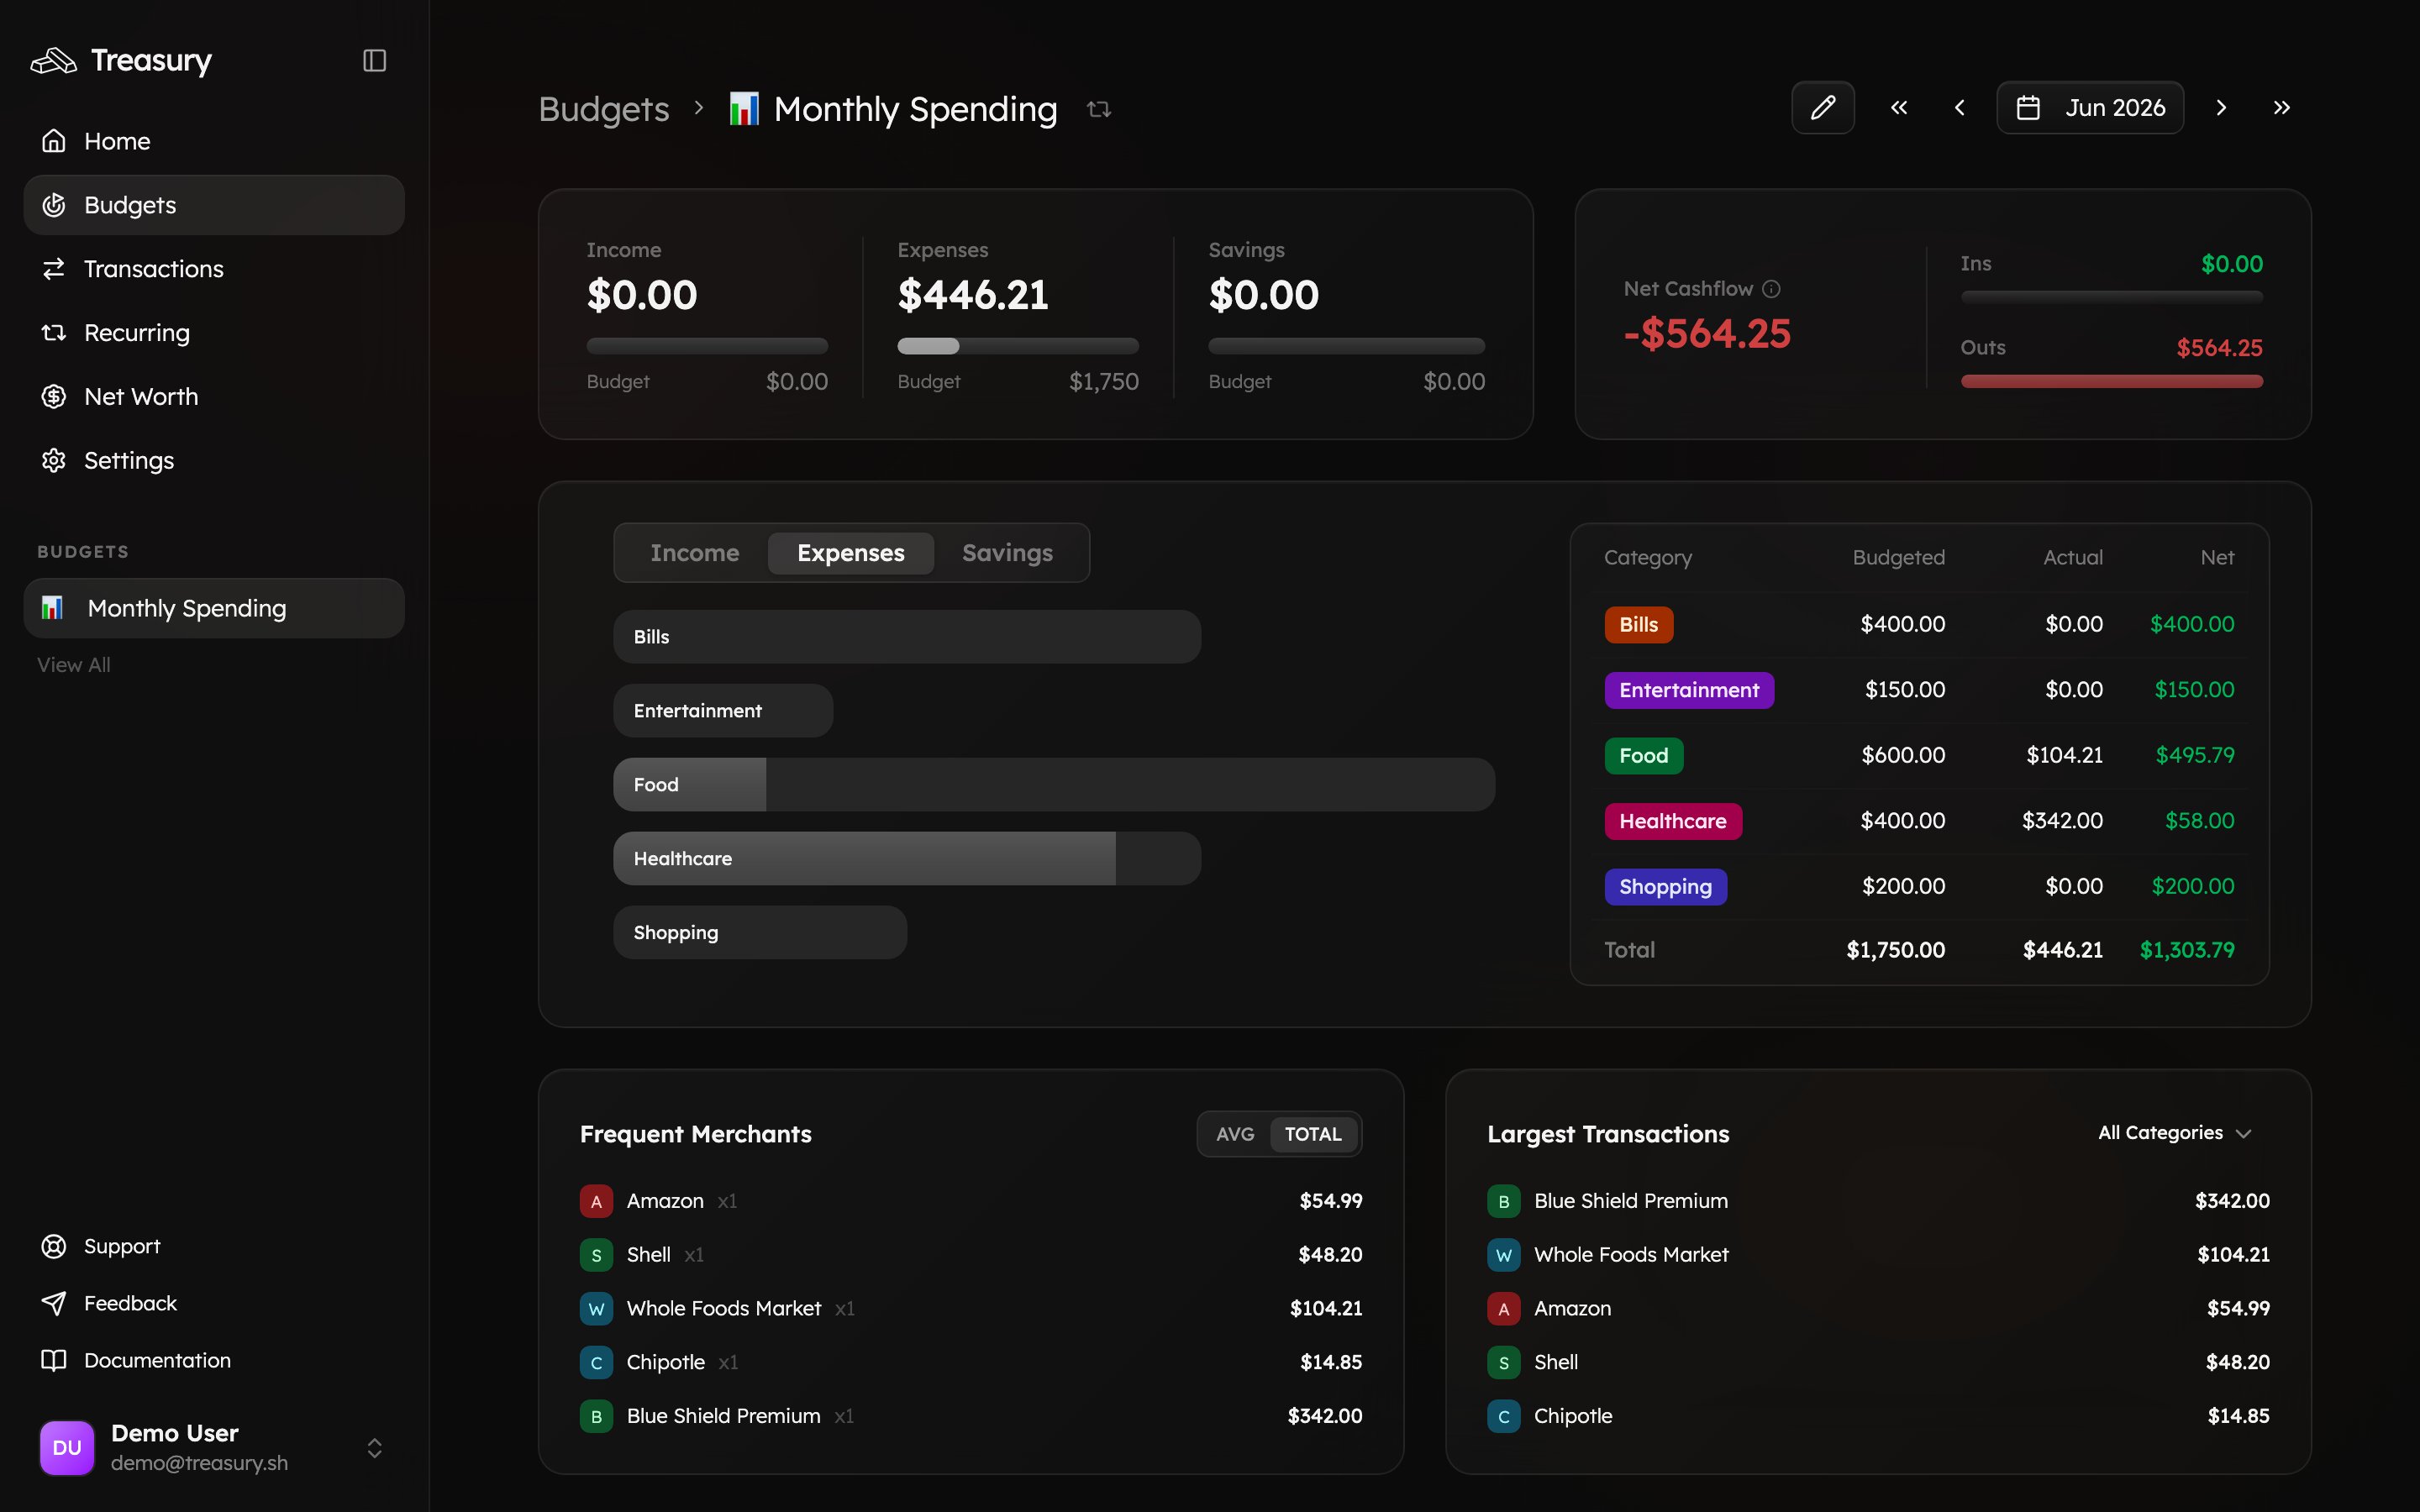The width and height of the screenshot is (2420, 1512).
Task: Click the Net Worth dollar icon
Action: [x=54, y=397]
